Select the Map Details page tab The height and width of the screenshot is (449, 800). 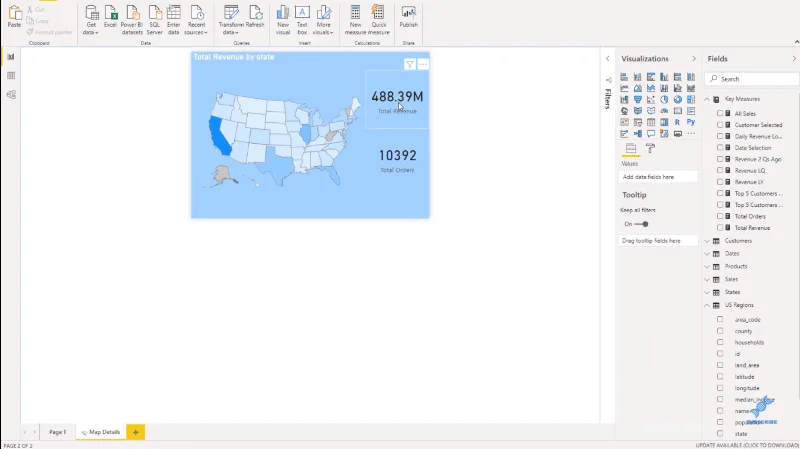pyautogui.click(x=101, y=432)
